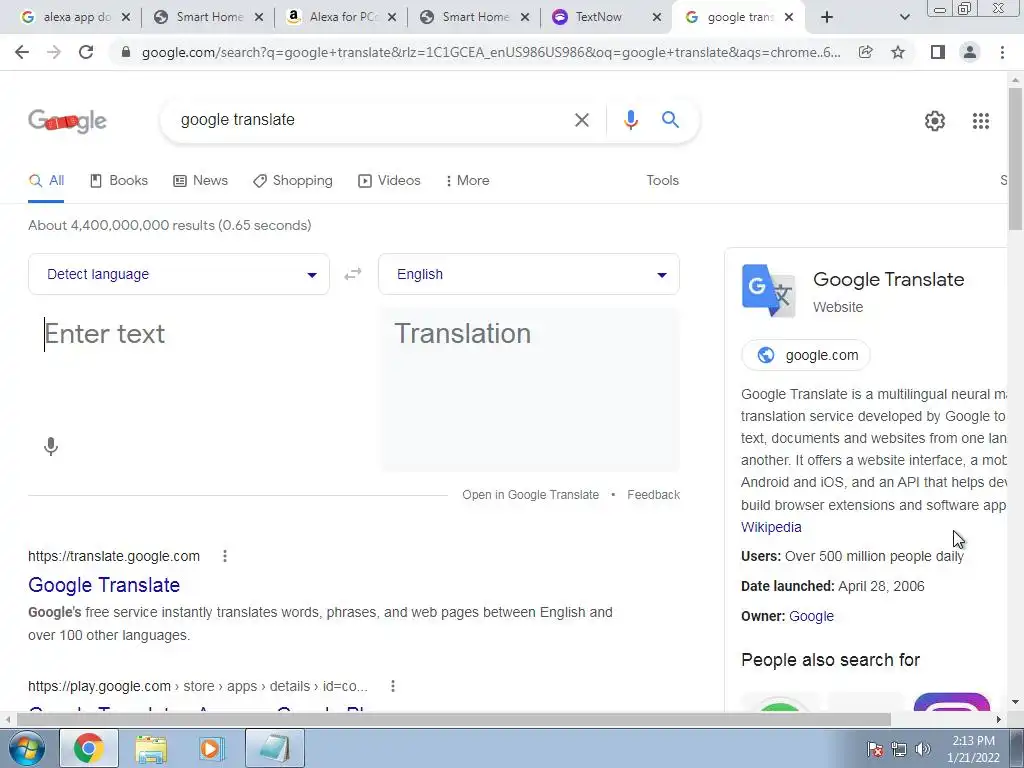This screenshot has height=768, width=1024.
Task: Click the vertical scrollbar thumb
Action: 1016,159
